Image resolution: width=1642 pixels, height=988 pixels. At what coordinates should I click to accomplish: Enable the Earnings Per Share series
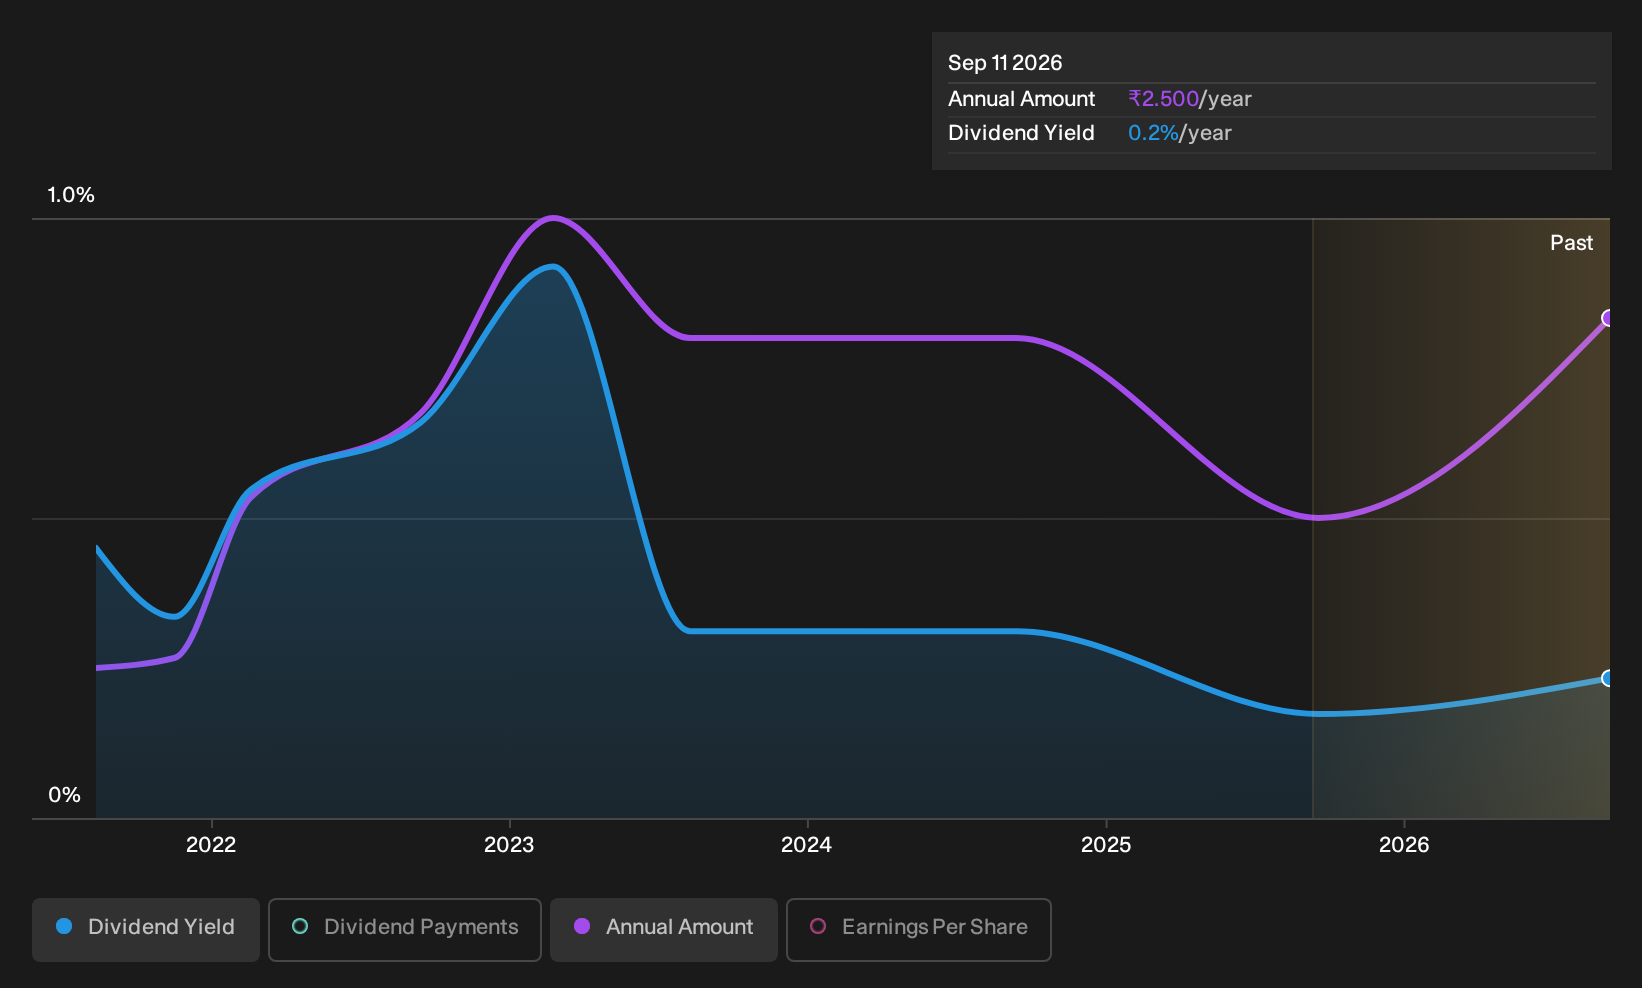919,929
